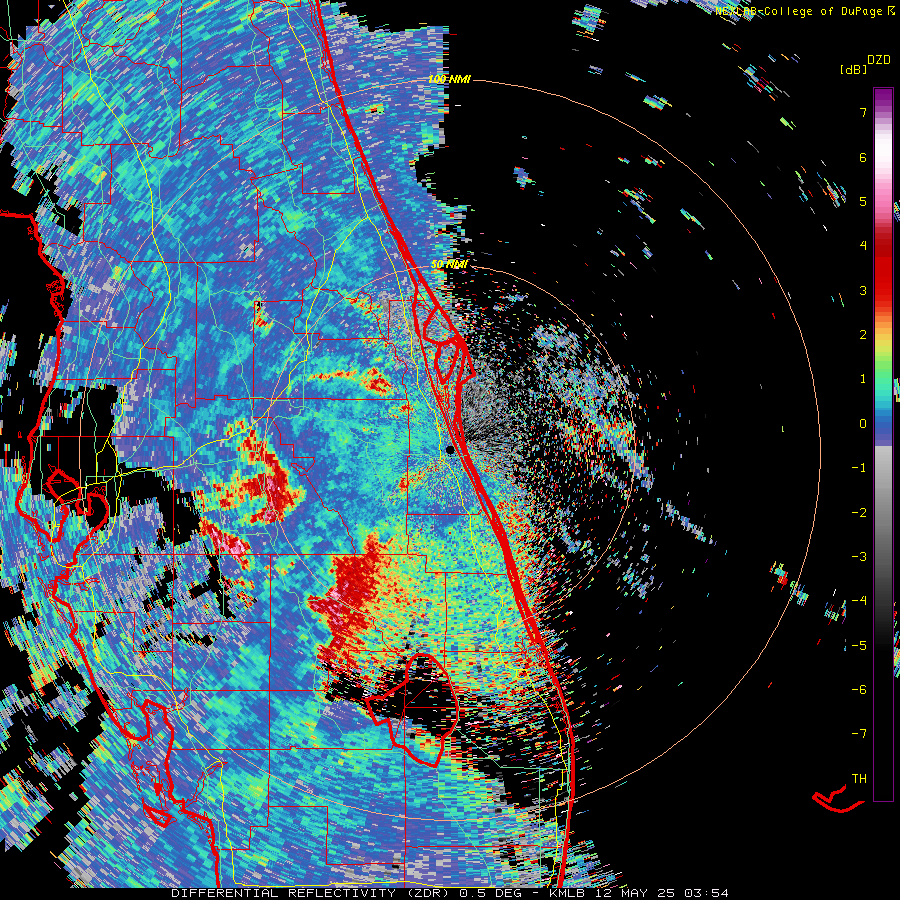
Task: Select the "DZD" legend title
Action: coord(878,60)
